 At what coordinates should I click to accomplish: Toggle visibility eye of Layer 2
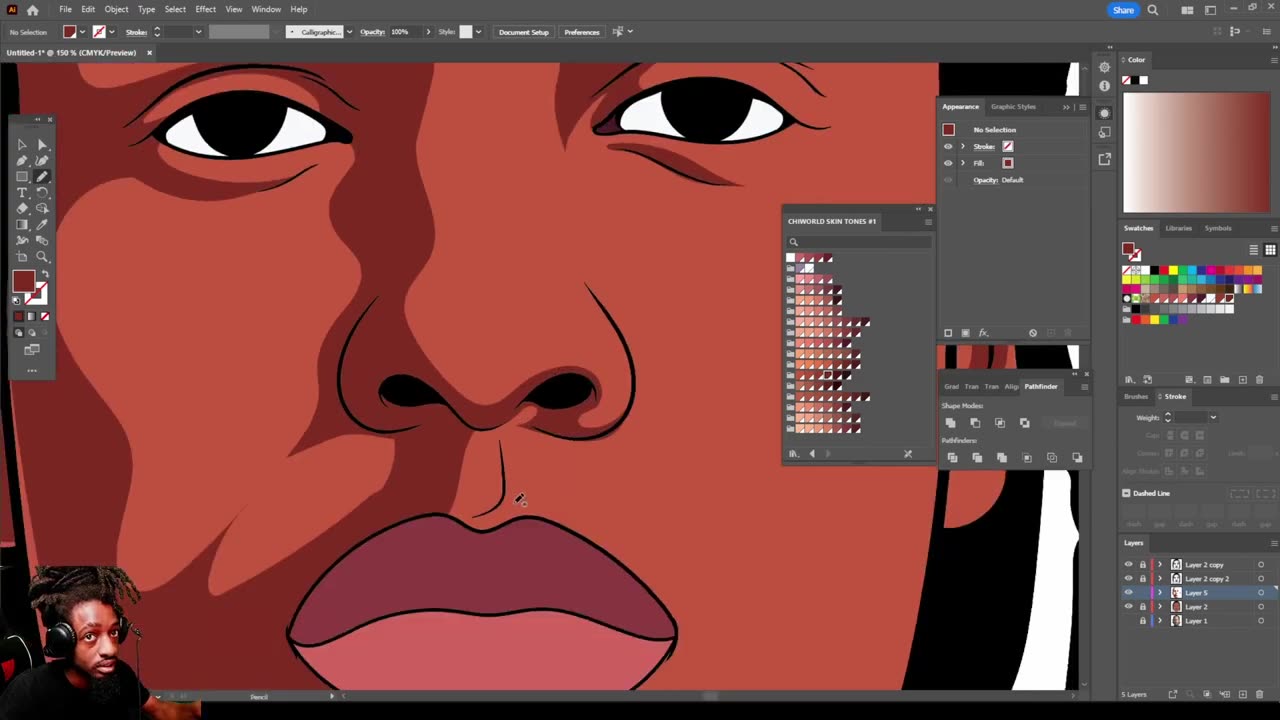(x=1129, y=607)
